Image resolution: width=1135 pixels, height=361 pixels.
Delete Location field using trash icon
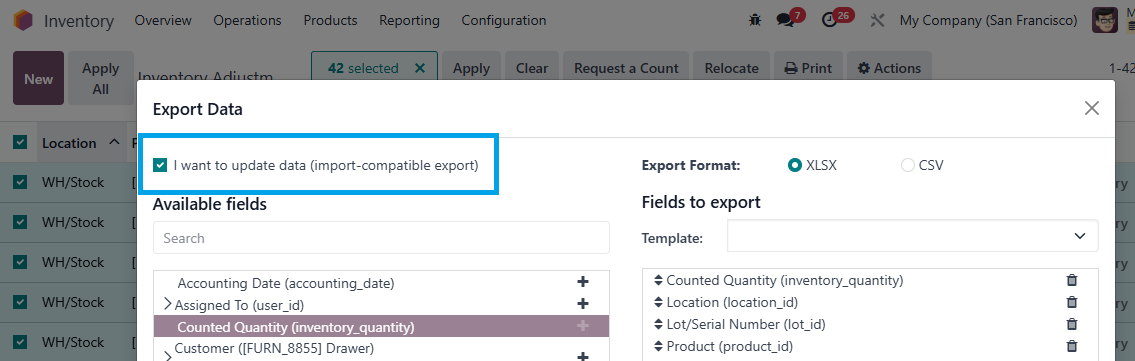(x=1072, y=302)
